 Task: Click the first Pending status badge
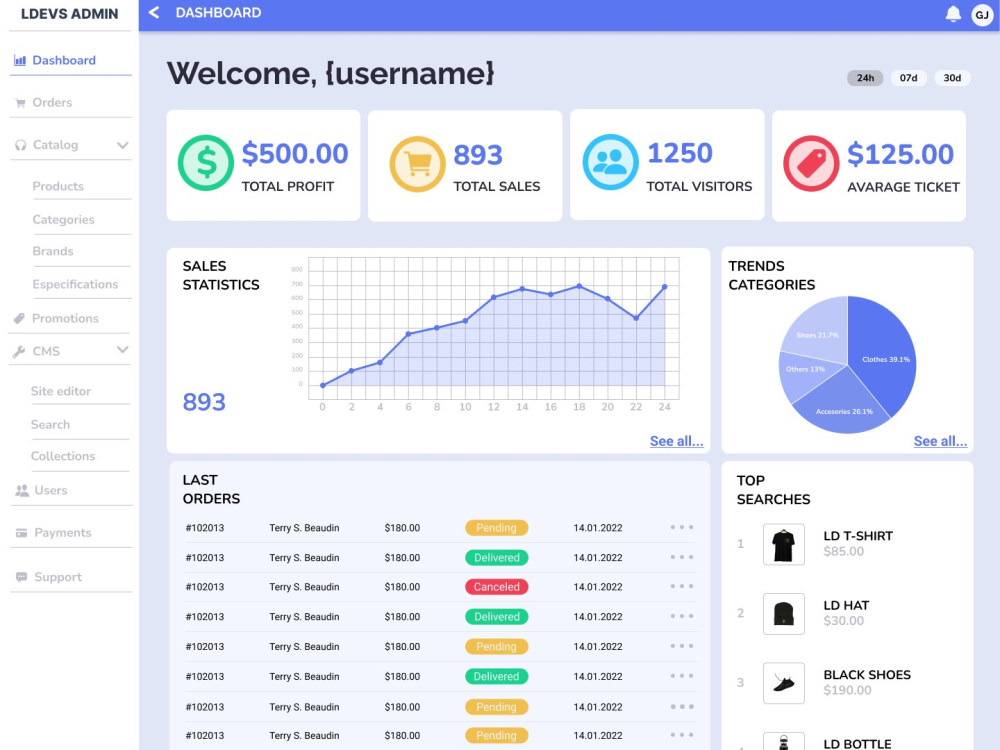496,527
